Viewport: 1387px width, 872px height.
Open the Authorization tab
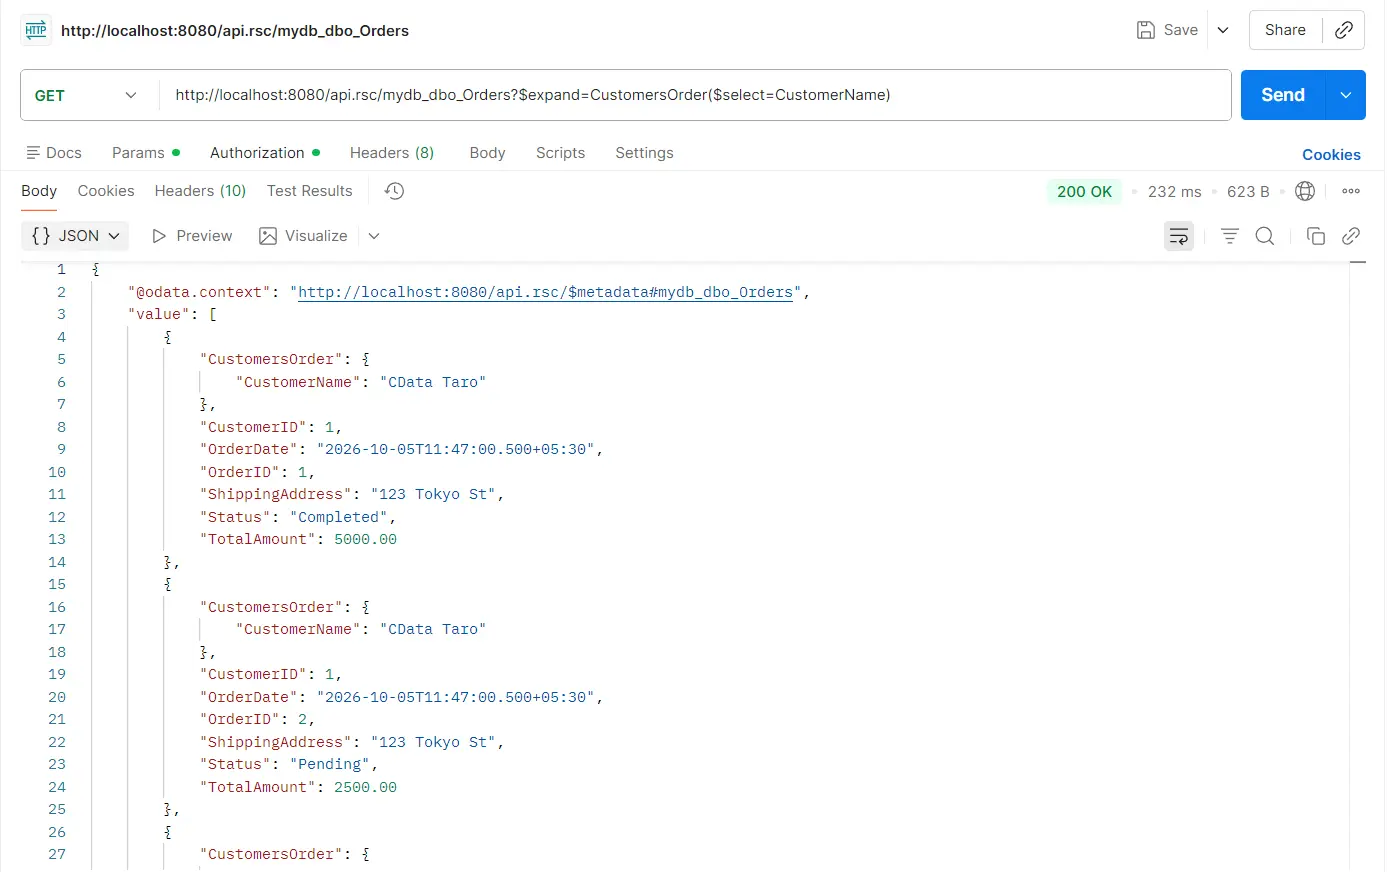point(265,153)
